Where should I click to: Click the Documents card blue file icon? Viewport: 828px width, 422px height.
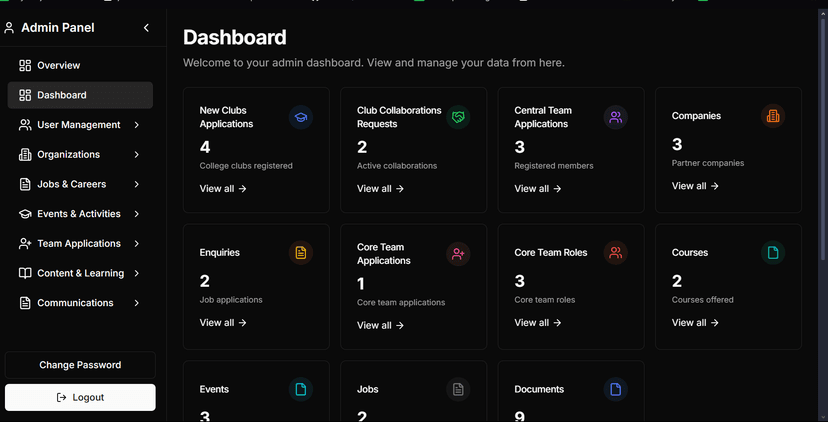[615, 389]
